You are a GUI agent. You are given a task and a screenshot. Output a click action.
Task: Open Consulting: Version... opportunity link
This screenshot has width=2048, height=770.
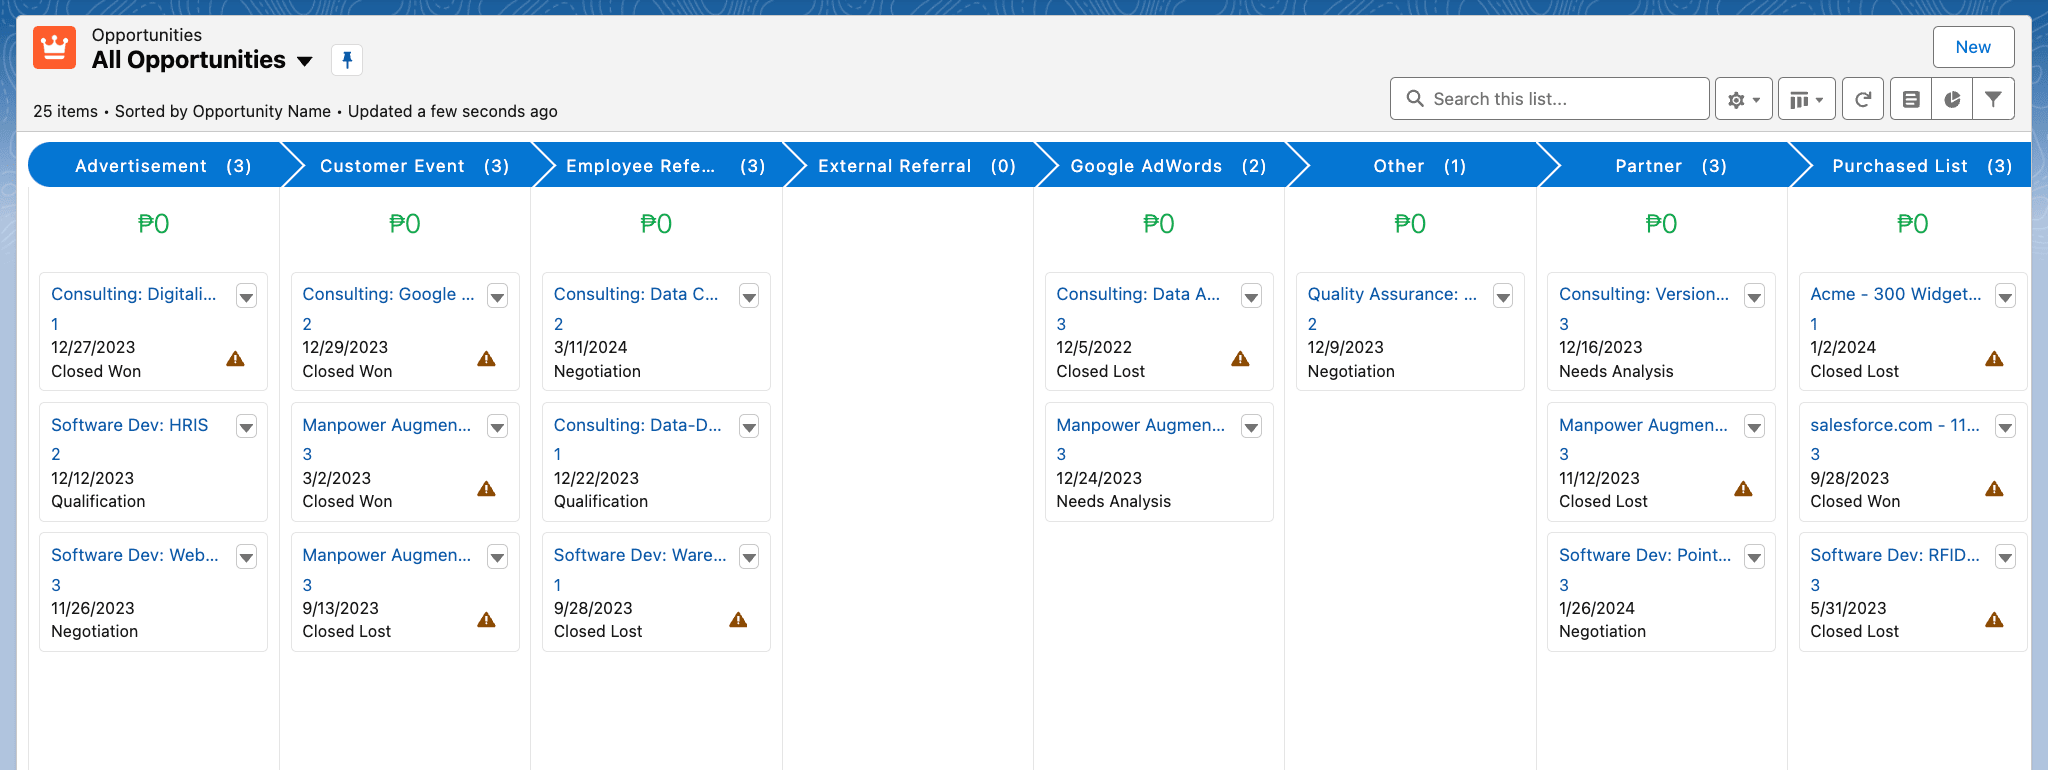1644,294
